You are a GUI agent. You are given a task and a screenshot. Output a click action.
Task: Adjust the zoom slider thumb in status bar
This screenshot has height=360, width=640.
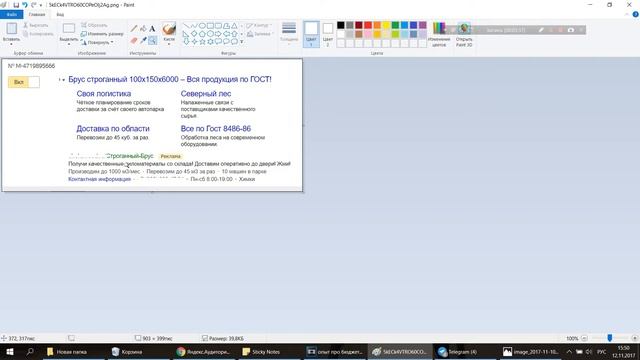click(609, 338)
